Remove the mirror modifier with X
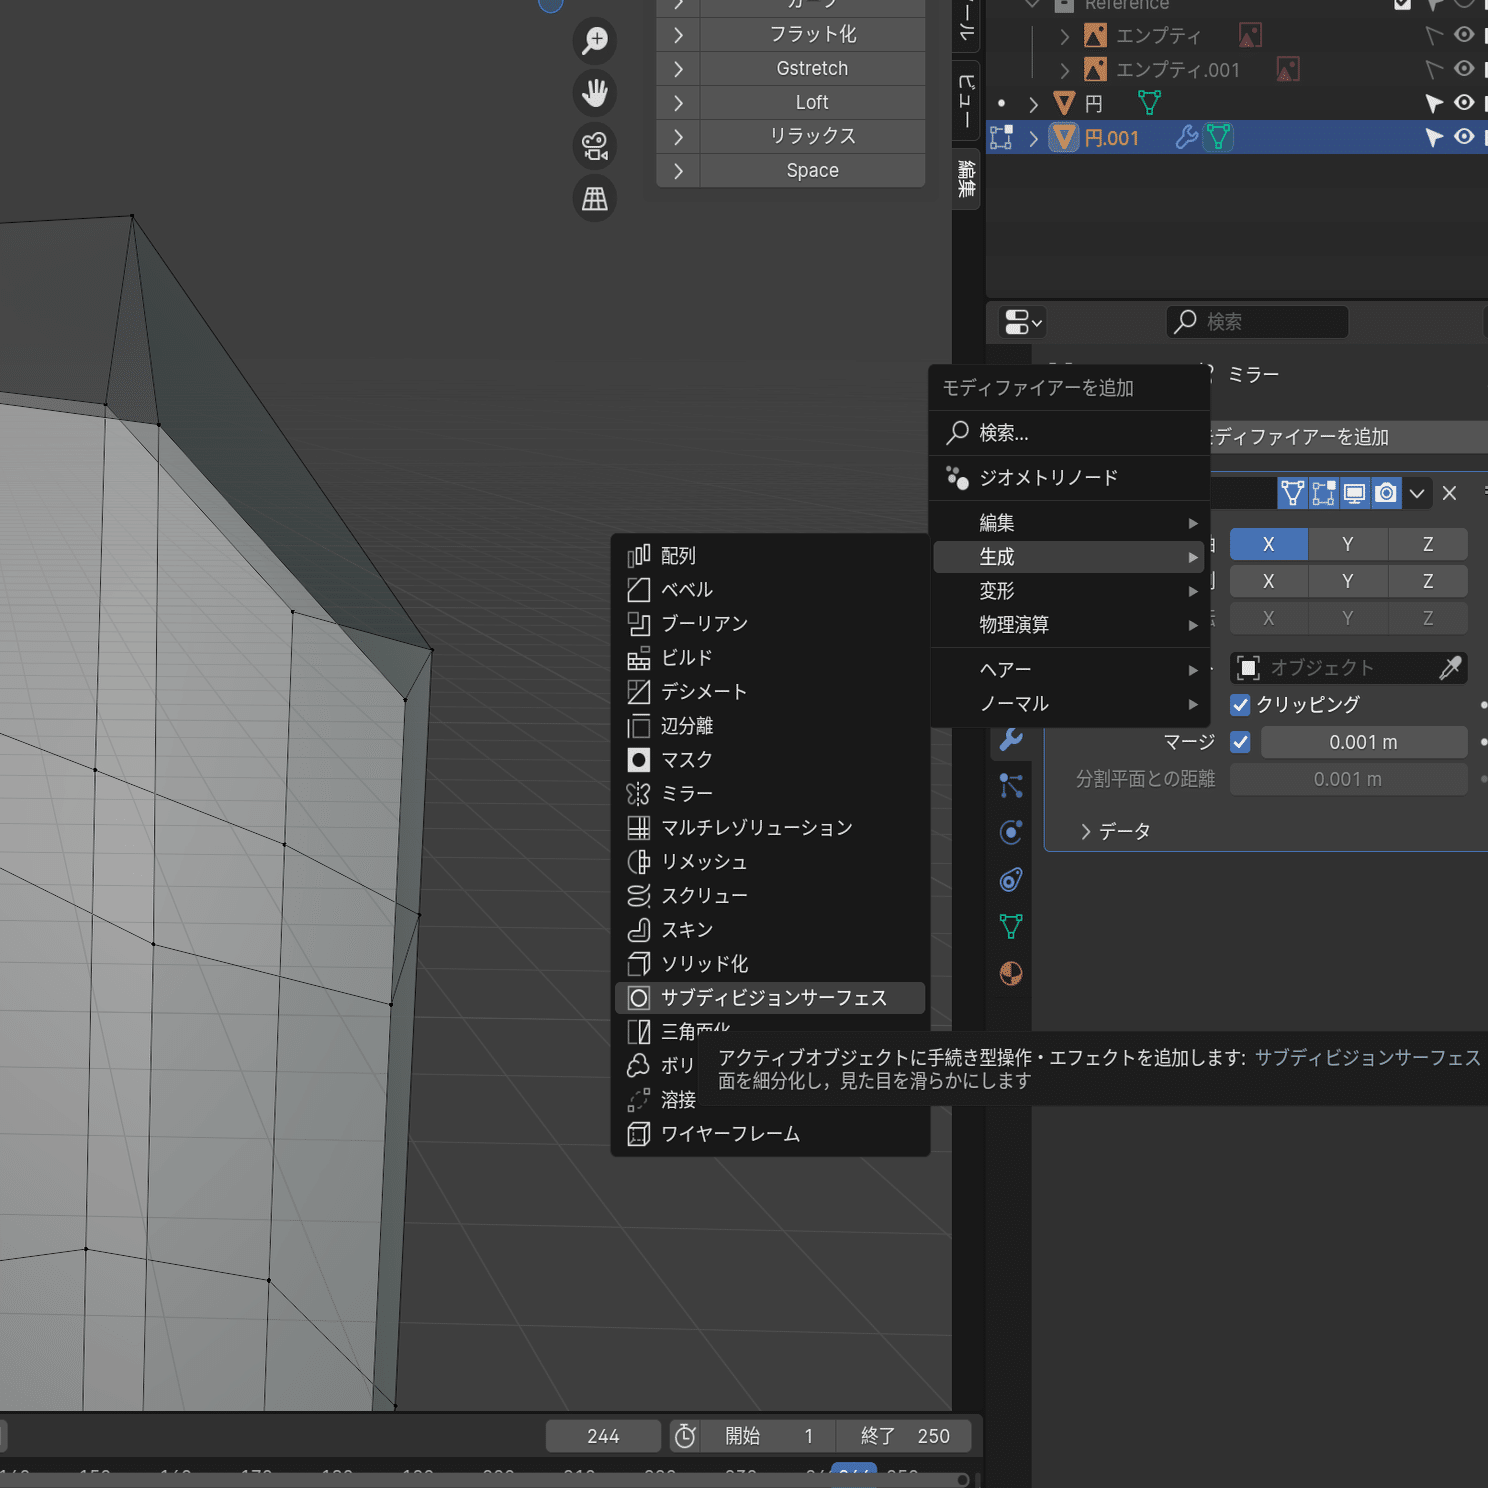 1450,493
